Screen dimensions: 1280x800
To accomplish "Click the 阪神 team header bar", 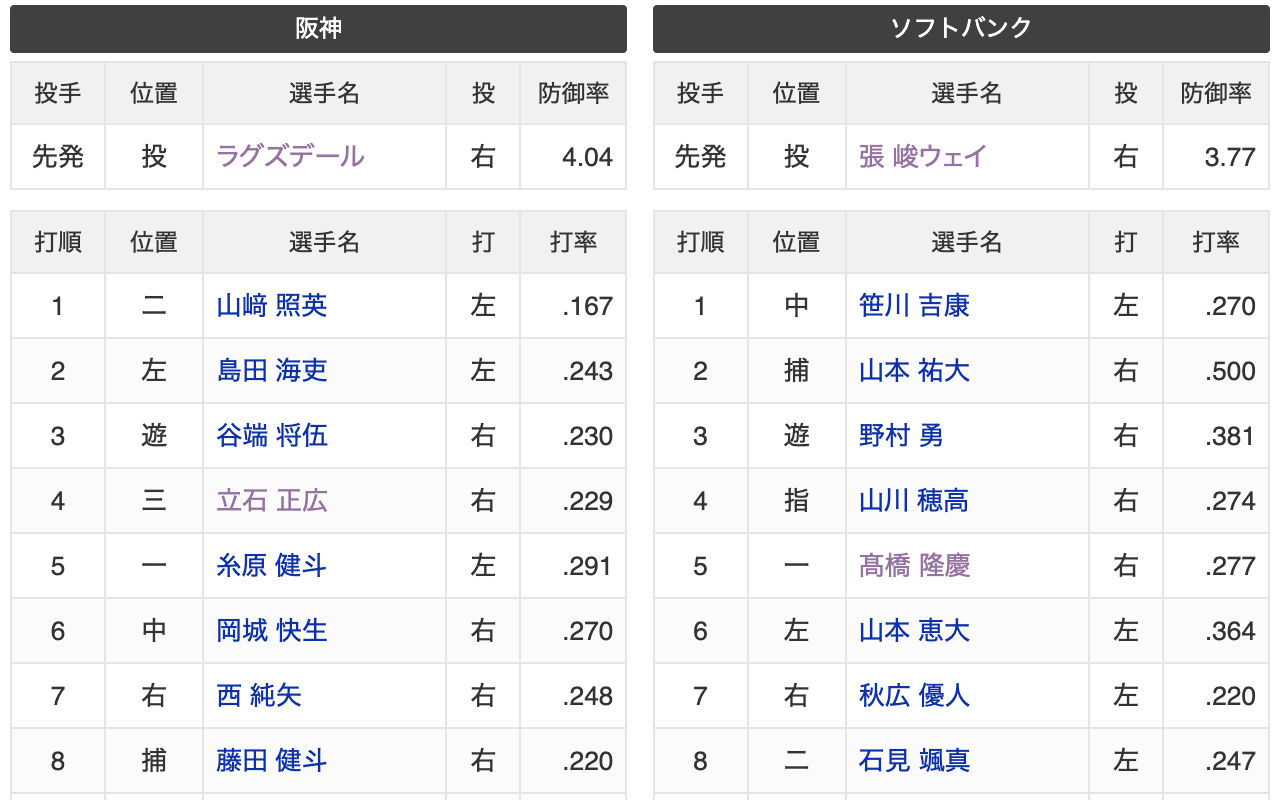I will click(x=318, y=29).
